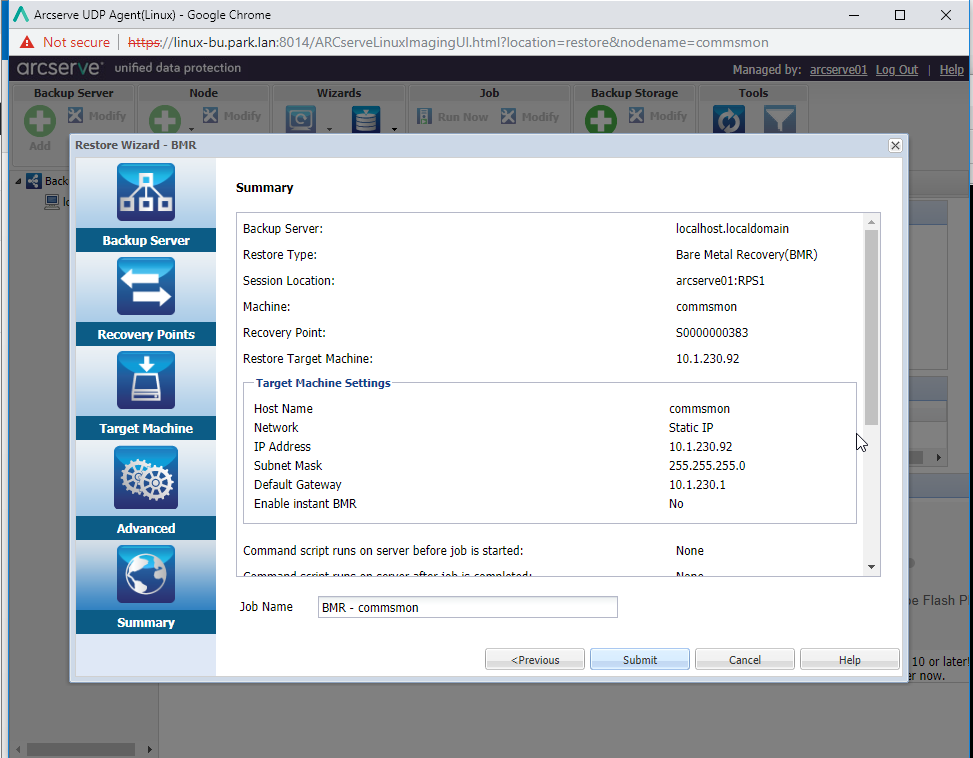Open the Add Node dropdown arrow
The height and width of the screenshot is (758, 973).
click(191, 129)
